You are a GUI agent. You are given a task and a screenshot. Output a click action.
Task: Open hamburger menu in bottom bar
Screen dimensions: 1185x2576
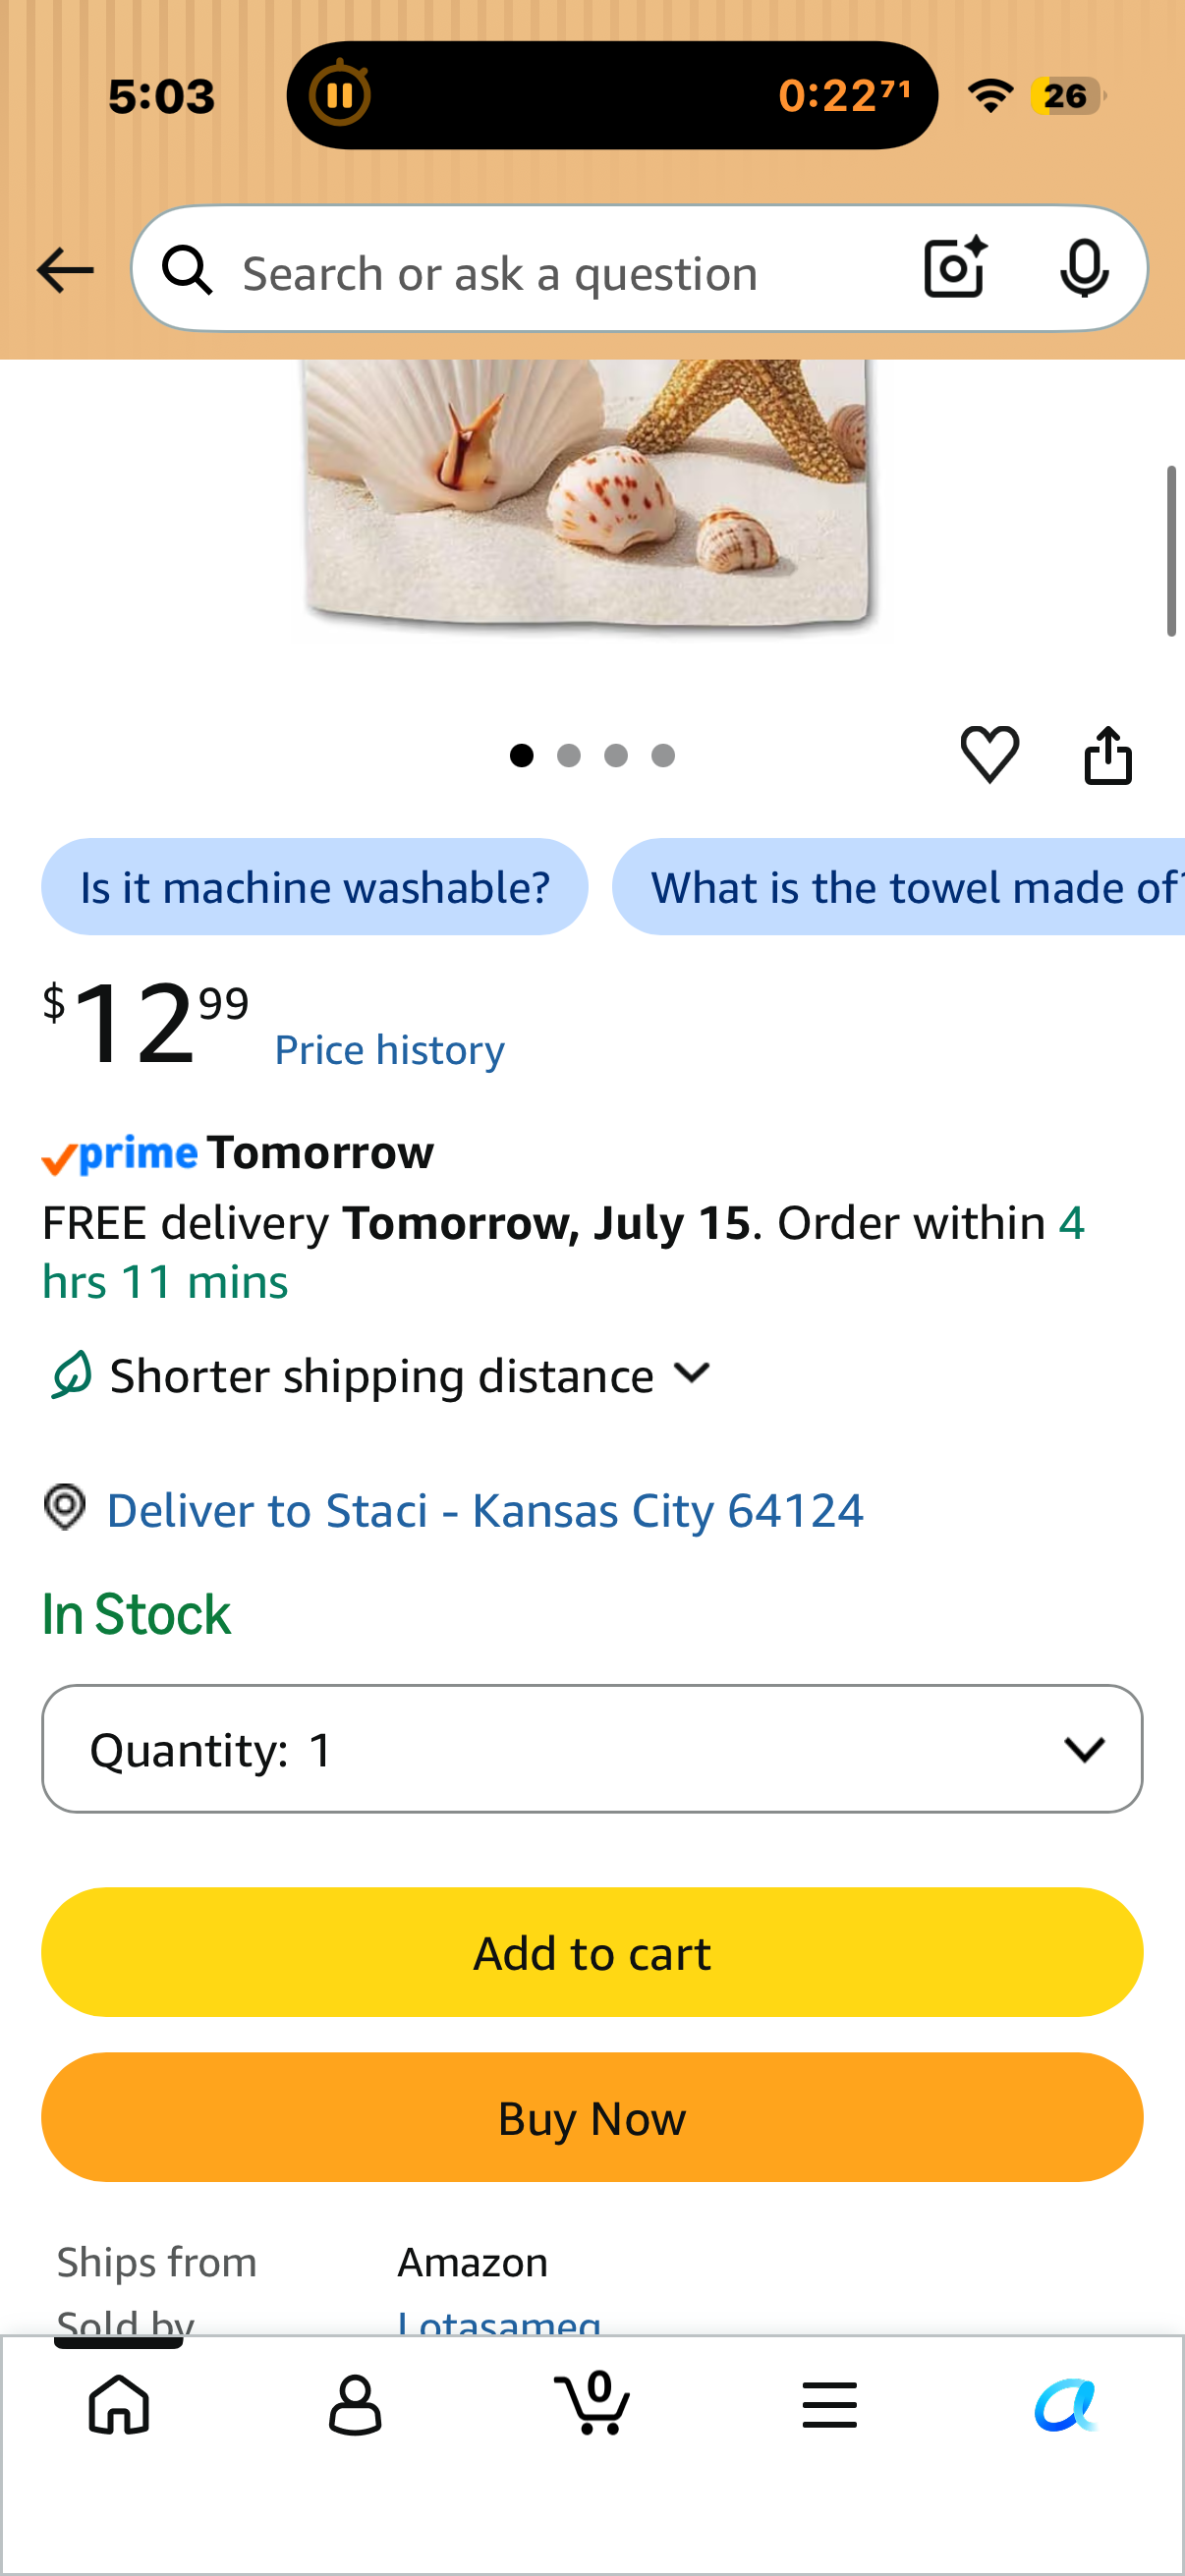[829, 2404]
